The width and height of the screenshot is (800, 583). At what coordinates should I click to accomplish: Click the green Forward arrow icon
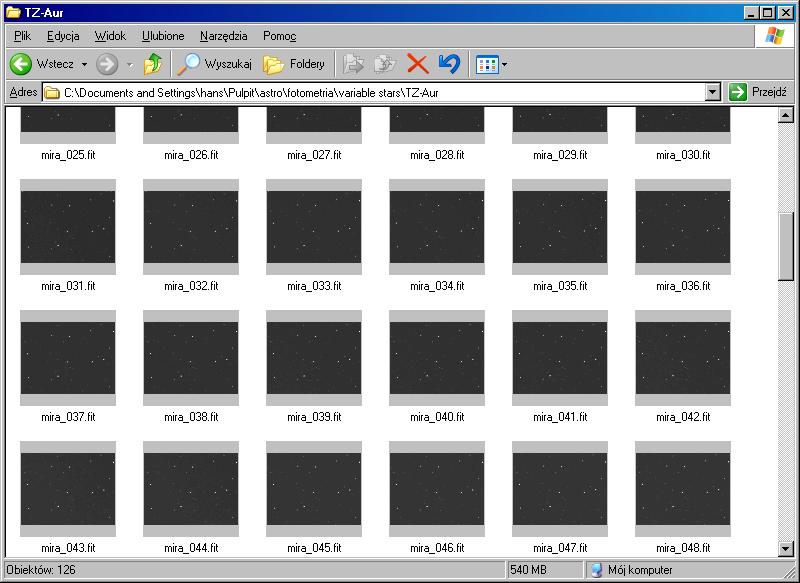pos(107,64)
